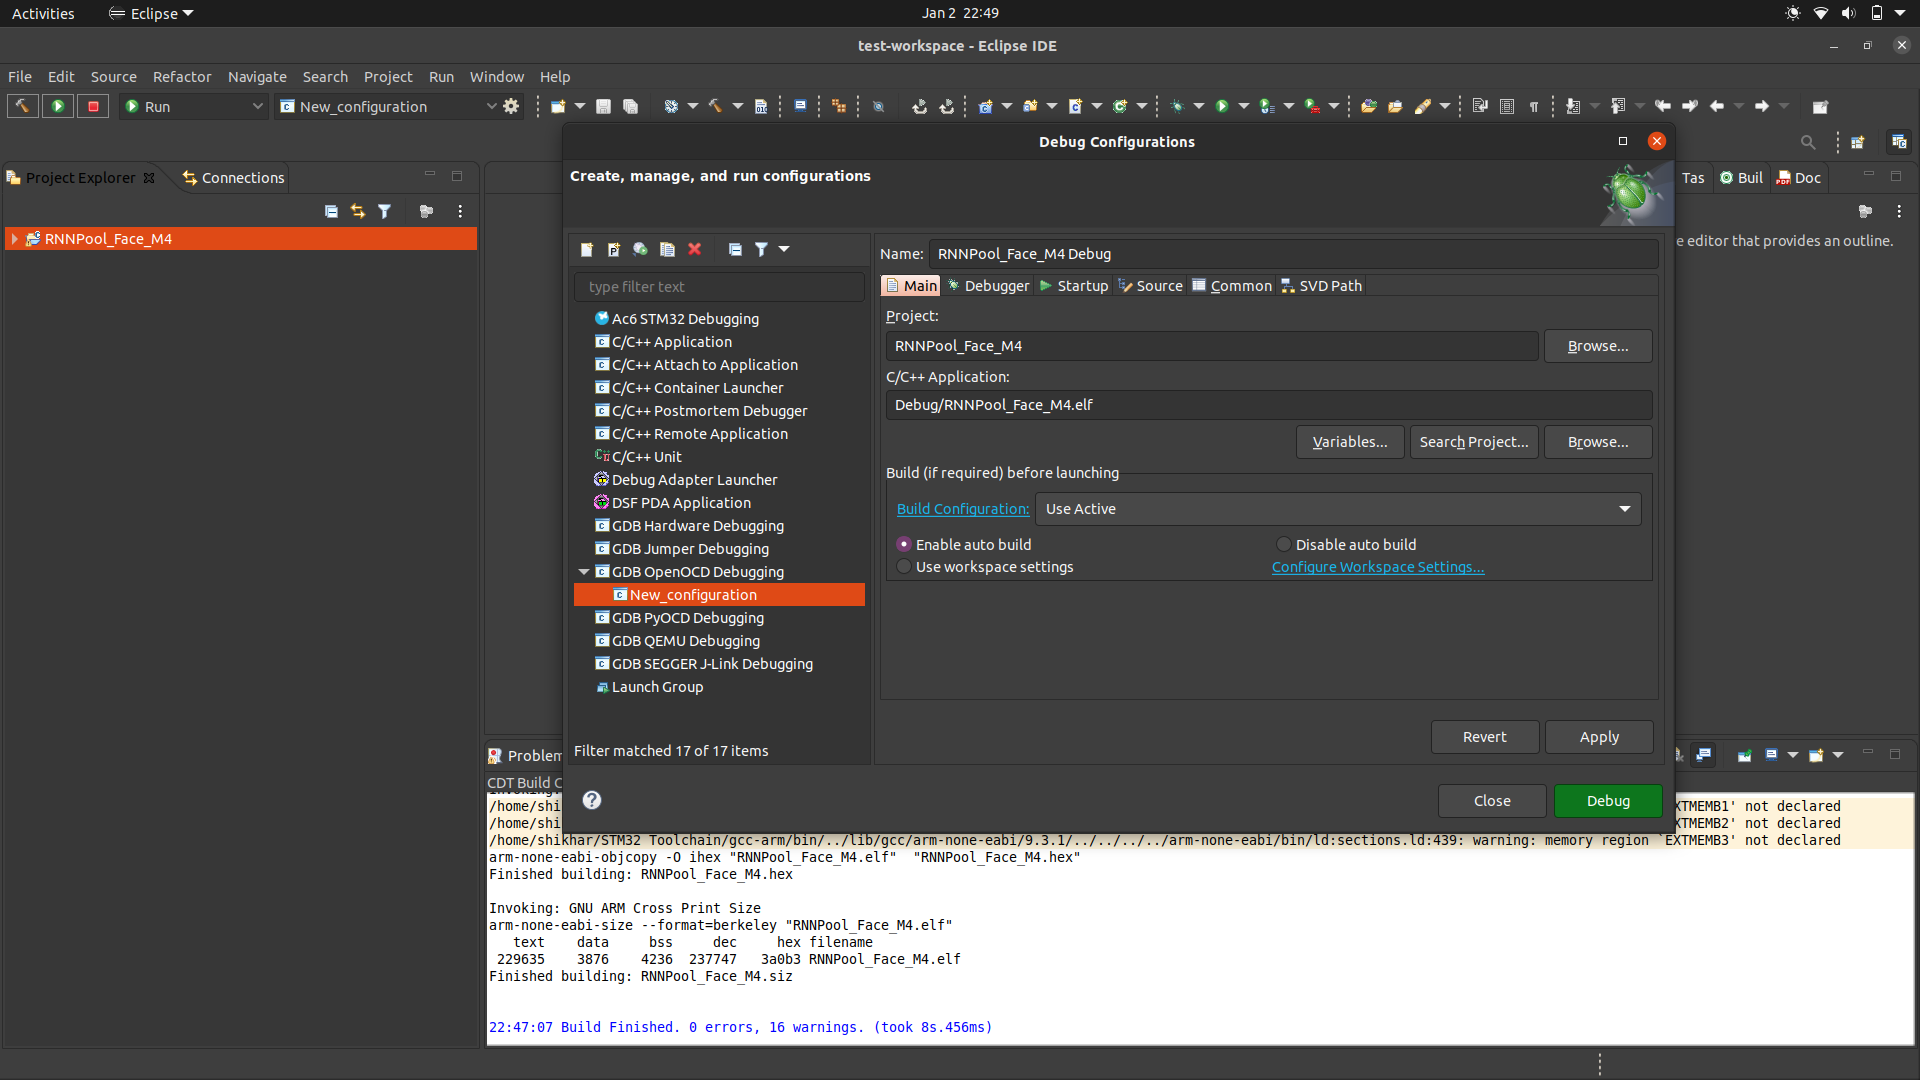Switch to the Debugger tab
The image size is (1920, 1080).
coord(988,286)
